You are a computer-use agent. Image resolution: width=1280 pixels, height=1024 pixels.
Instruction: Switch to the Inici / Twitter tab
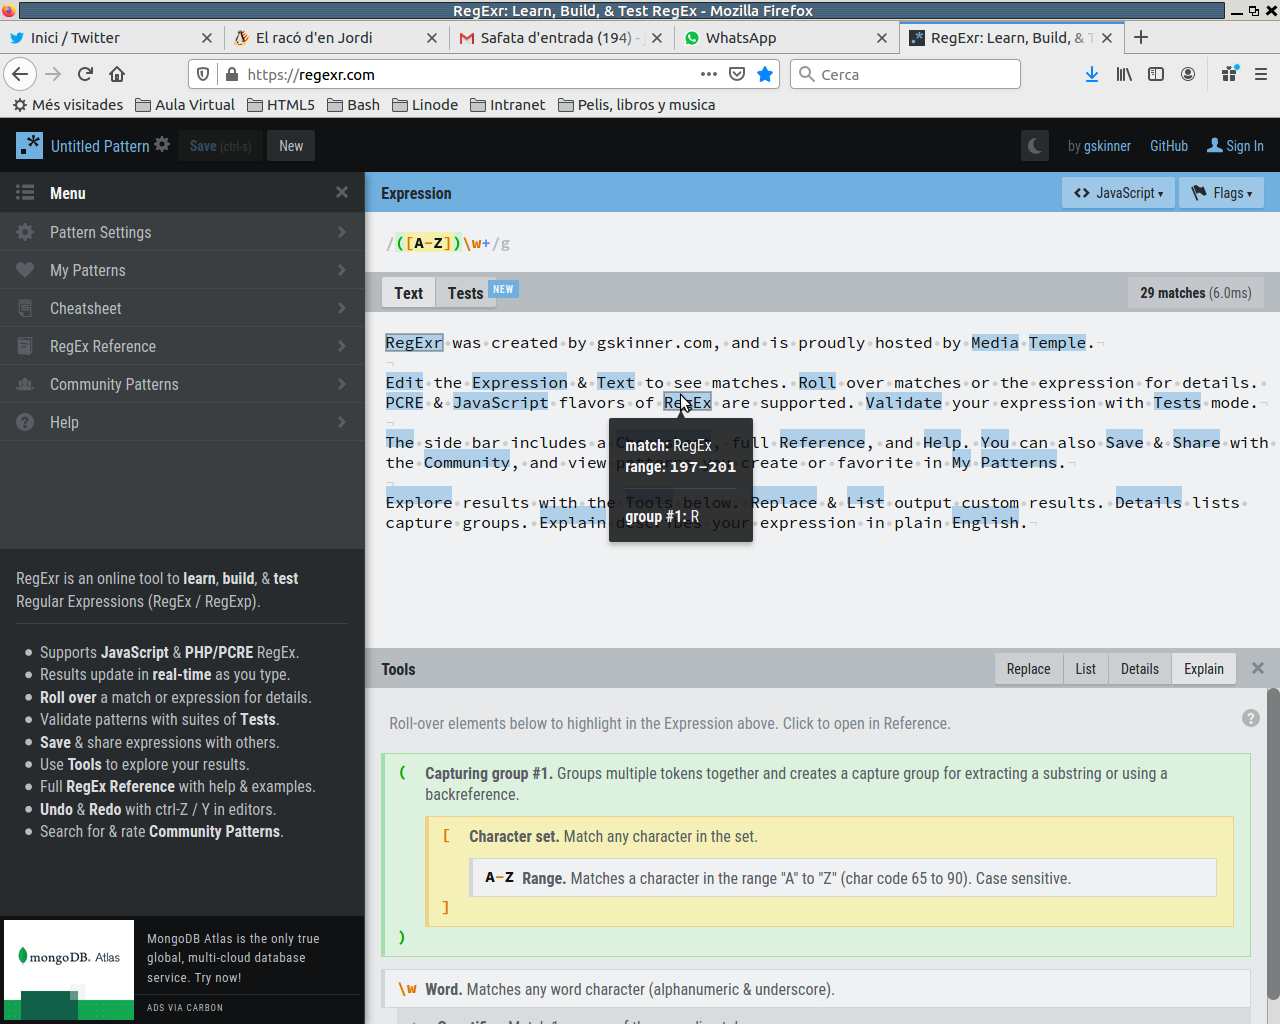click(110, 38)
